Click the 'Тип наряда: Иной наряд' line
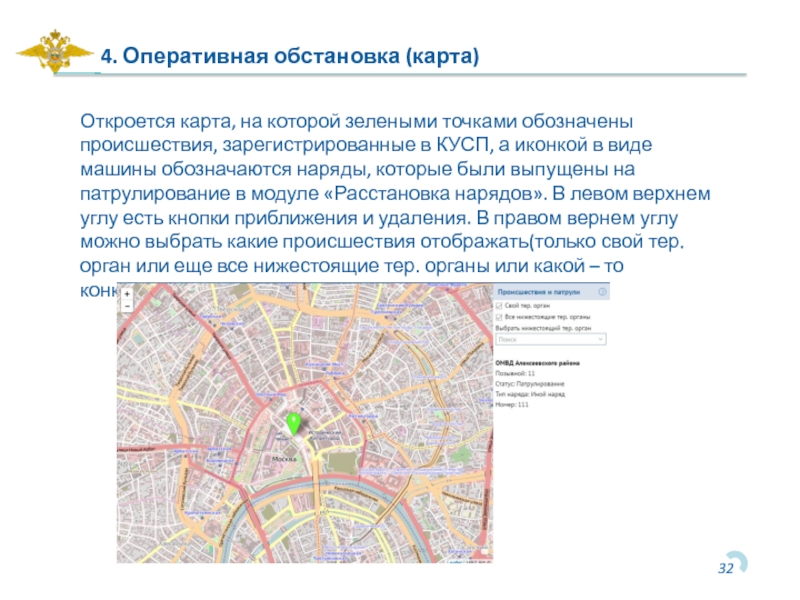This screenshot has width=800, height=600. [x=530, y=394]
